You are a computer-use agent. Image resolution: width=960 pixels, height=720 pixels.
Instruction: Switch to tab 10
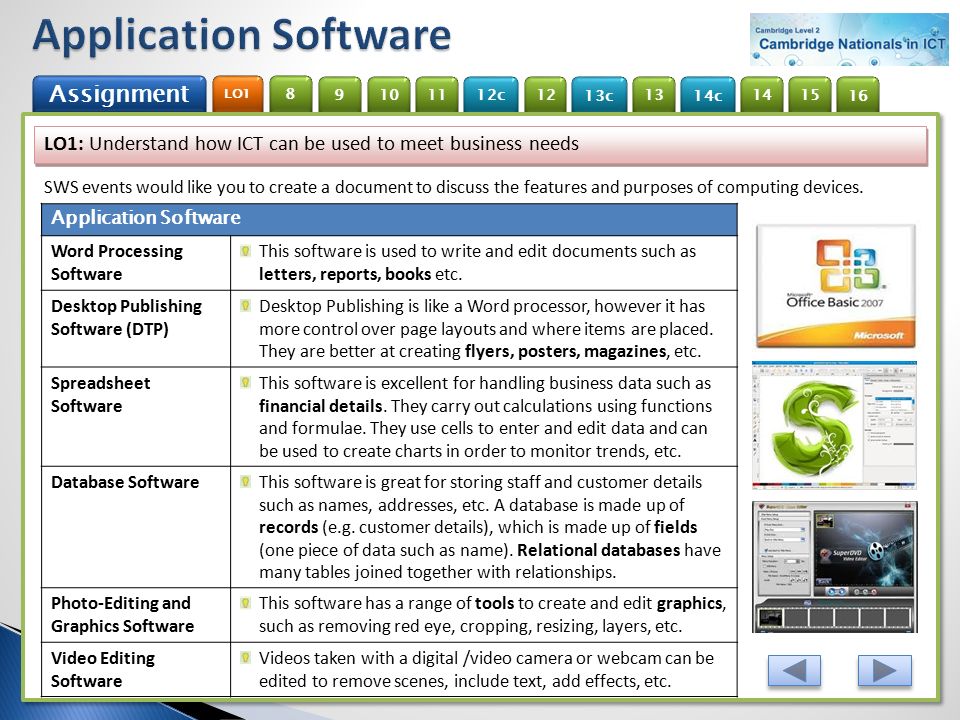pos(389,94)
